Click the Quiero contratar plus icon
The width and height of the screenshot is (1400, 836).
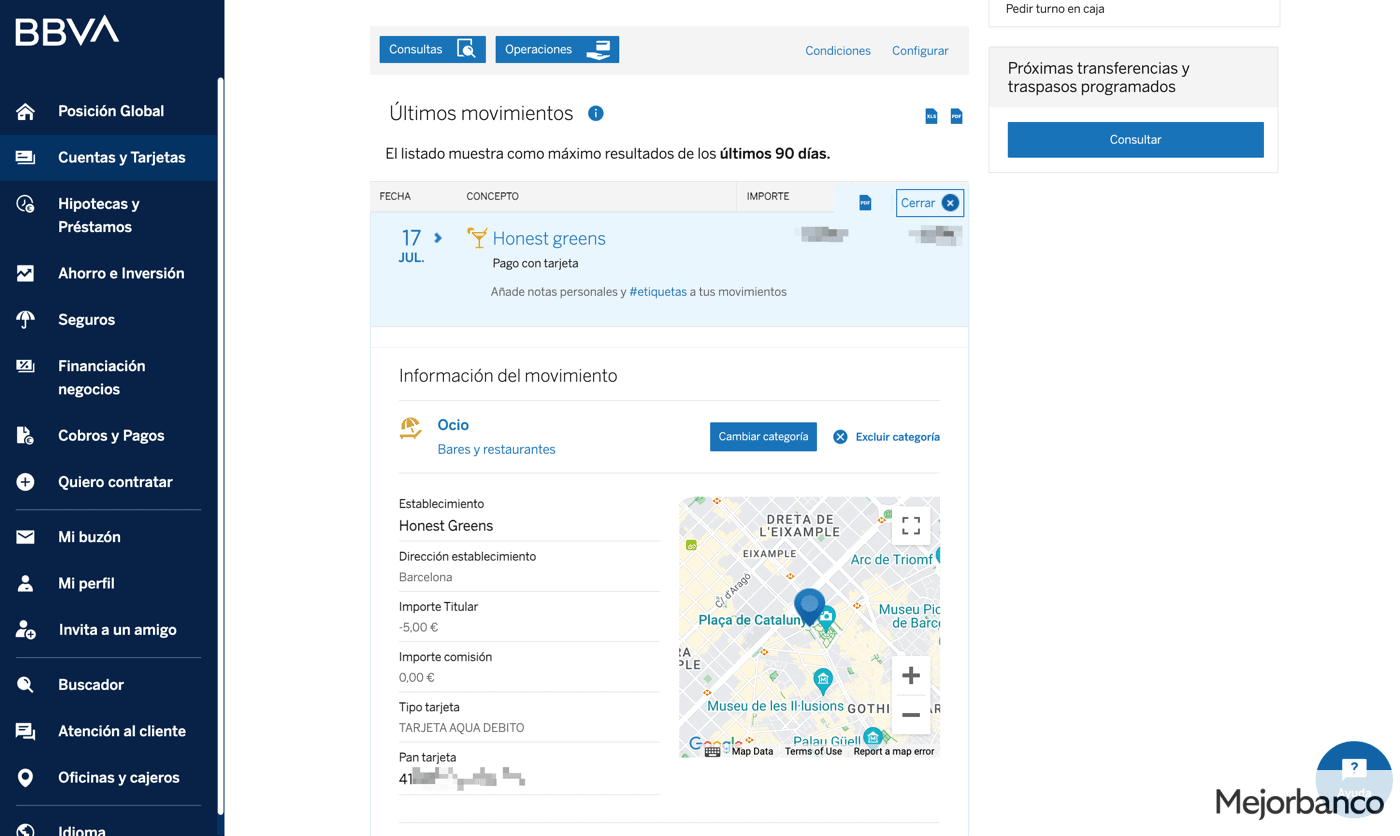pos(25,482)
